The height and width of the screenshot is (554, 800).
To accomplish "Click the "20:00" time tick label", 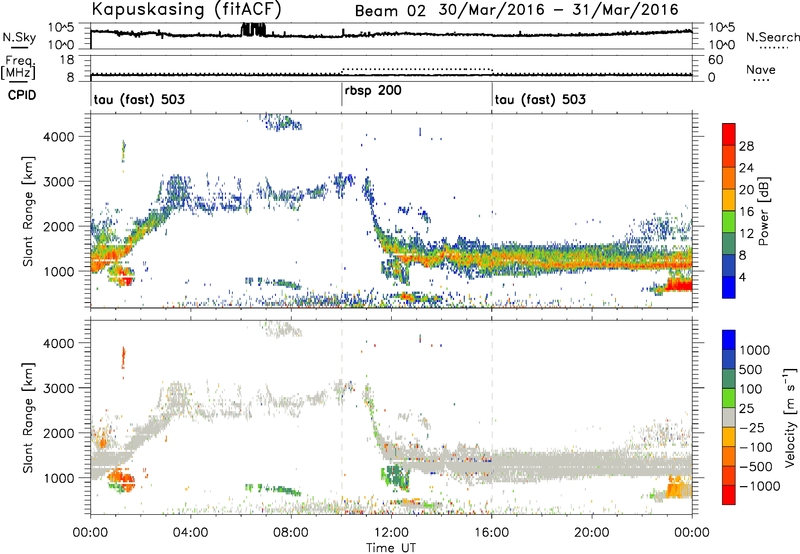I will pos(592,533).
